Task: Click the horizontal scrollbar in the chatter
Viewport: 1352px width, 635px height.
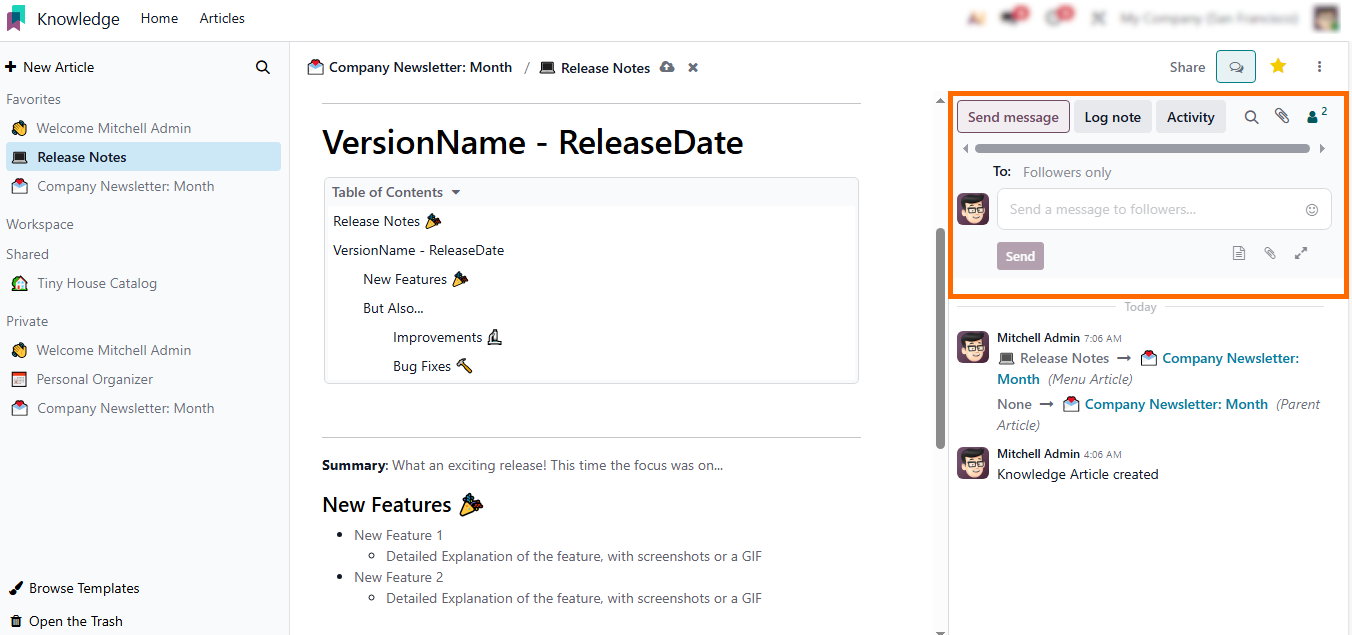Action: 1142,149
